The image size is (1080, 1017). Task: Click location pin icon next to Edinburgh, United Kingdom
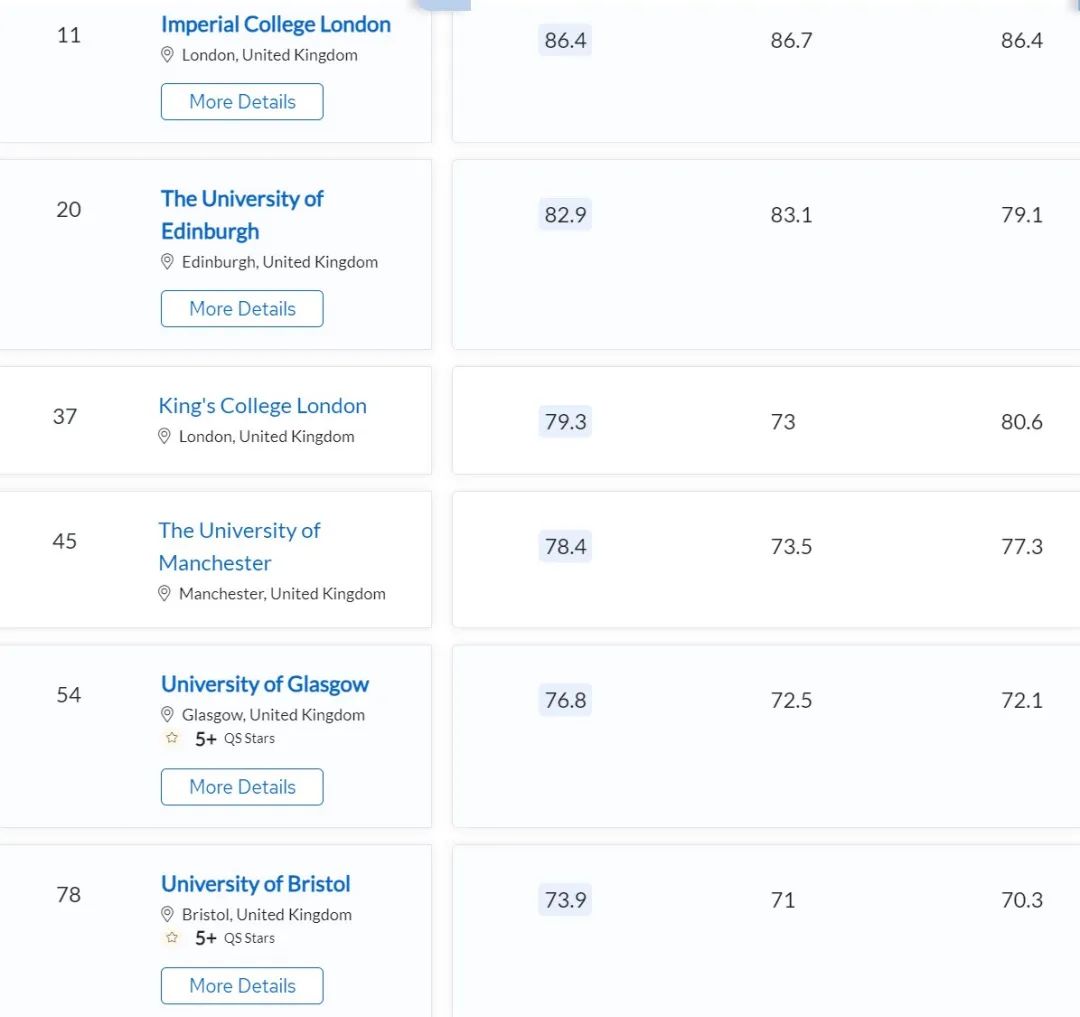tap(168, 262)
